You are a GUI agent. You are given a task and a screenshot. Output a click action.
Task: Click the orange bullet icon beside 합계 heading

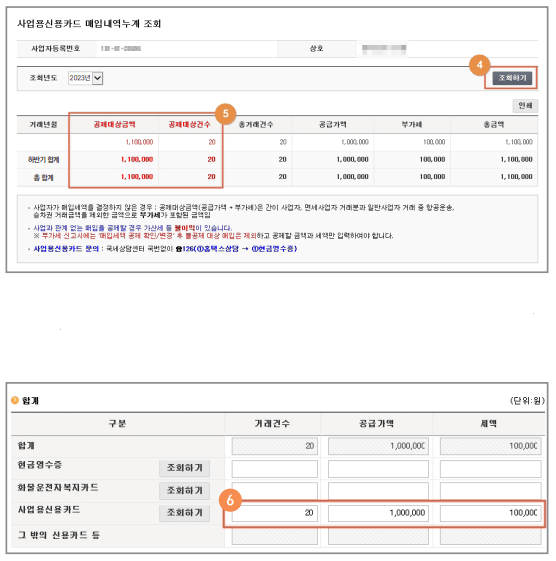coord(15,400)
